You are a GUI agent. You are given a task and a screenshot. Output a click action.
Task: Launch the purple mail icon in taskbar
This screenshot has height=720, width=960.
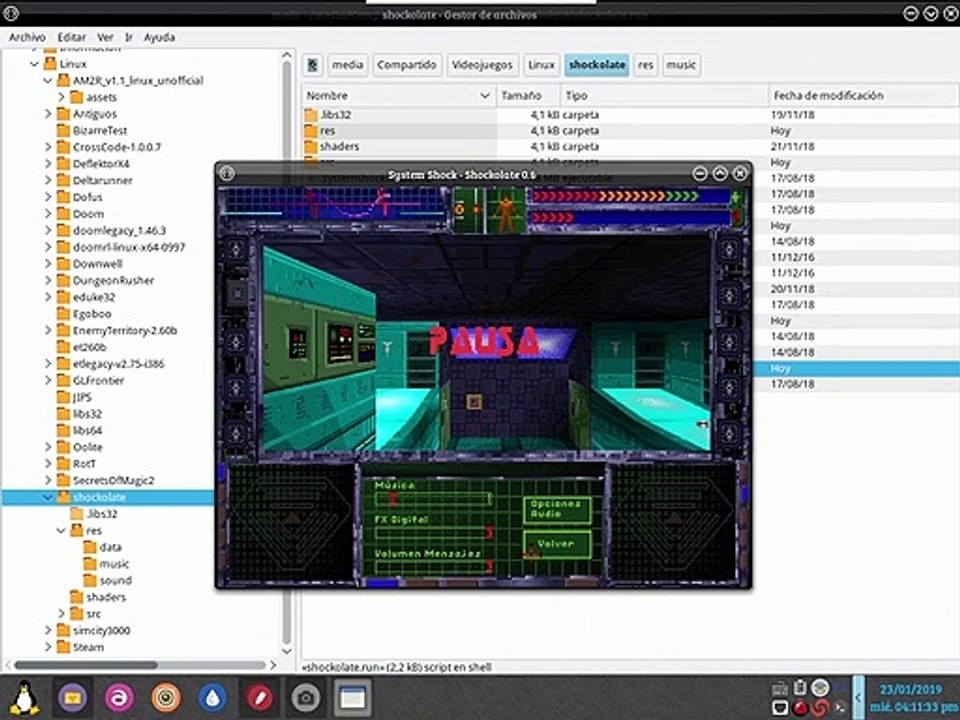point(72,697)
